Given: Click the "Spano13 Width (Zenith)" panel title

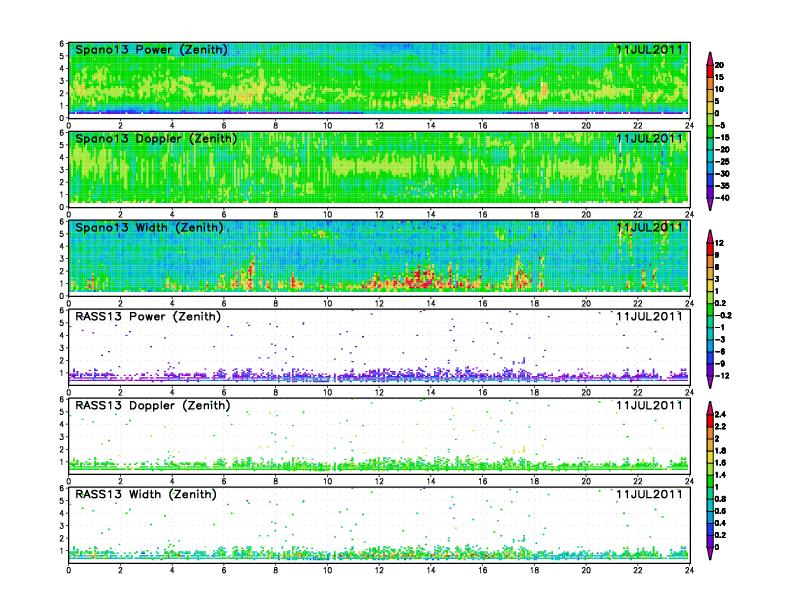Looking at the screenshot, I should [149, 228].
